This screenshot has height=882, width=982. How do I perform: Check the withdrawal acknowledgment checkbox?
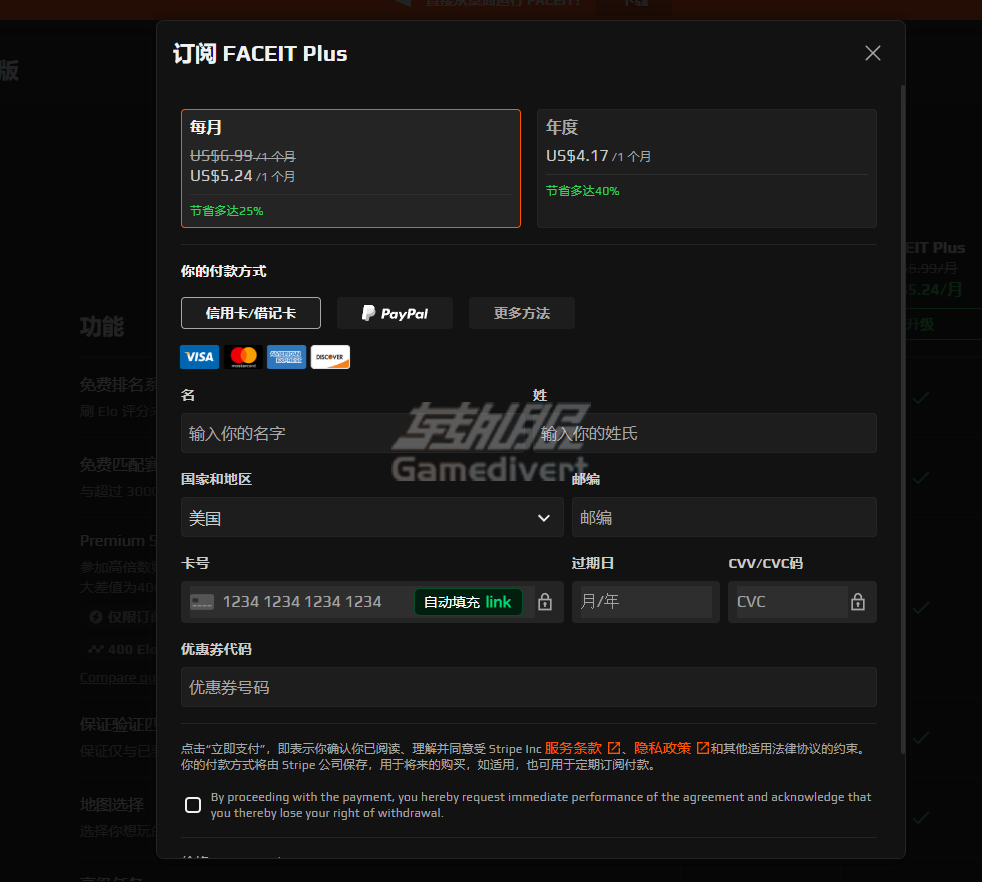pos(192,805)
